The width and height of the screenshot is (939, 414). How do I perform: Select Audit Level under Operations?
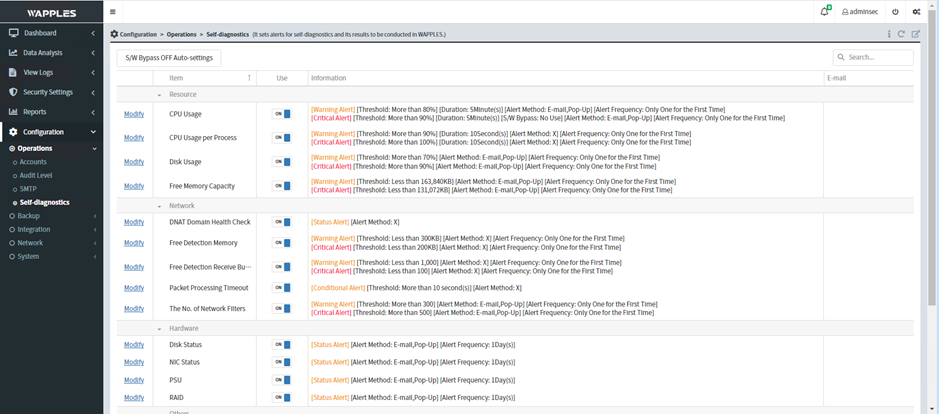[x=36, y=175]
